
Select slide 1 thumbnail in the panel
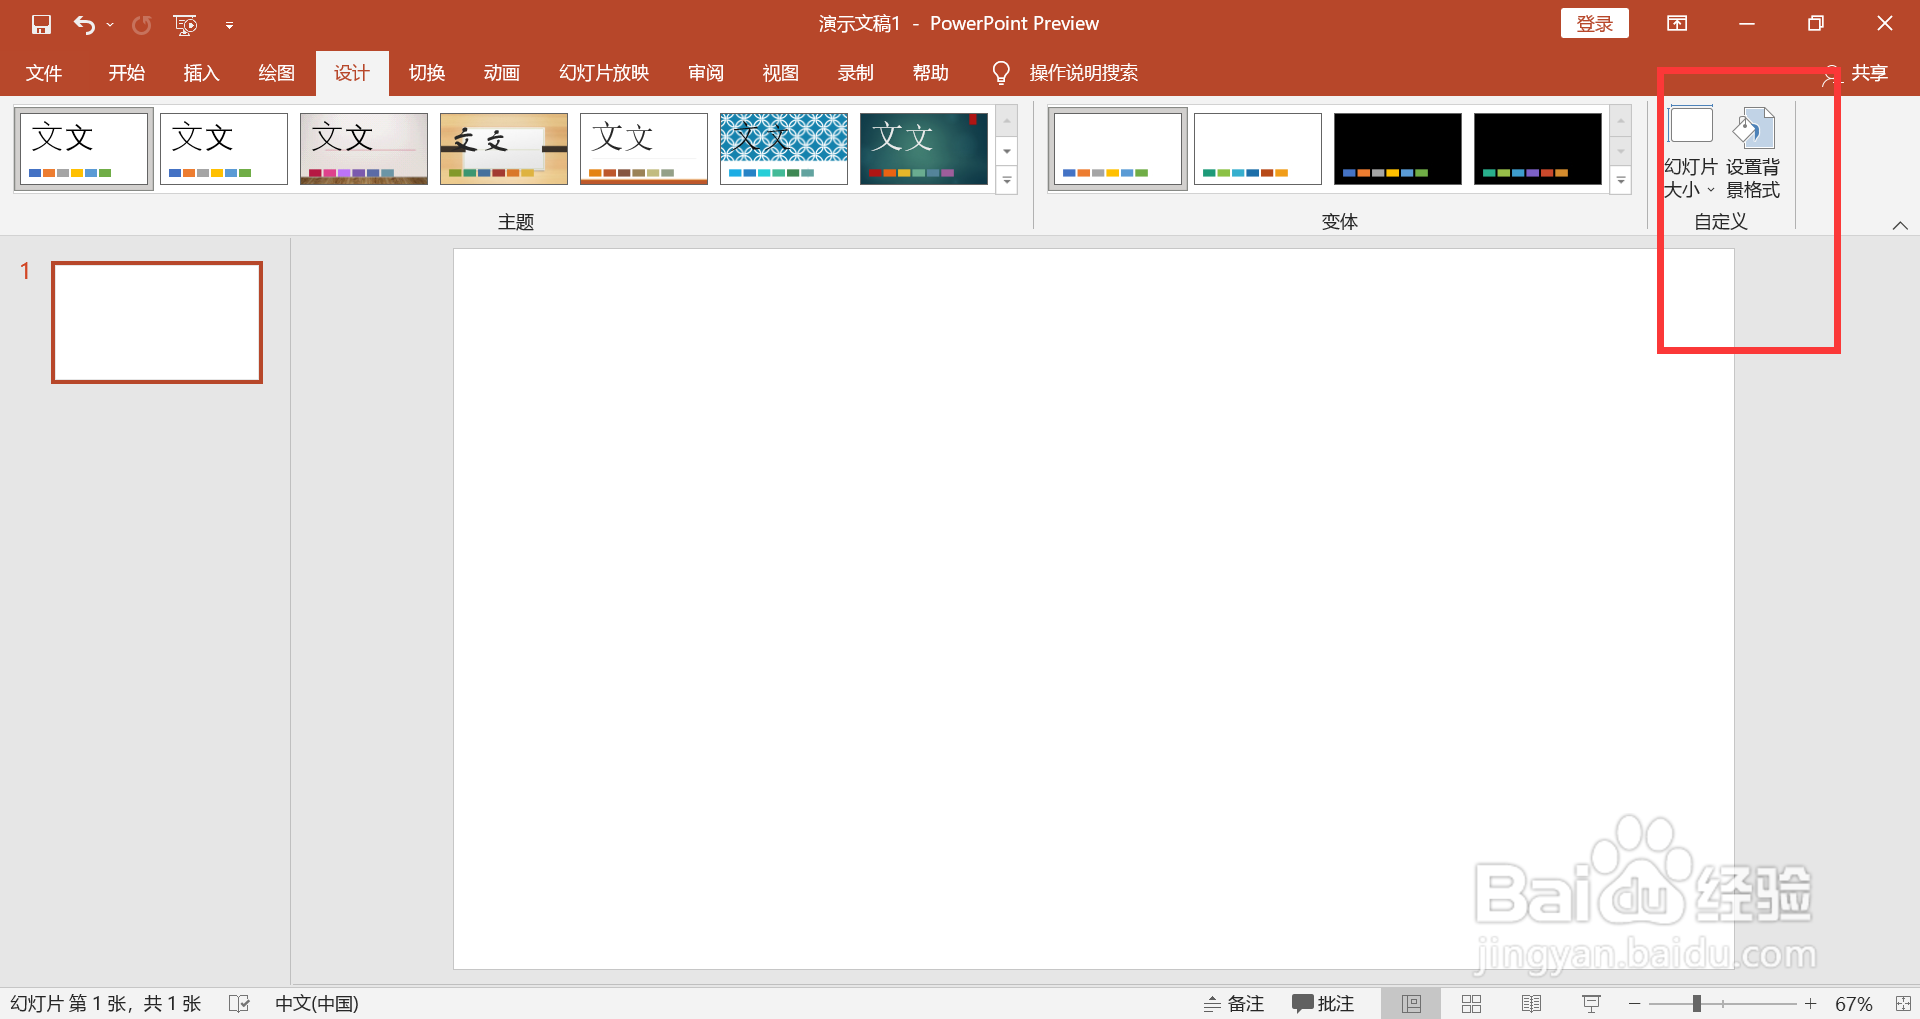(x=157, y=322)
